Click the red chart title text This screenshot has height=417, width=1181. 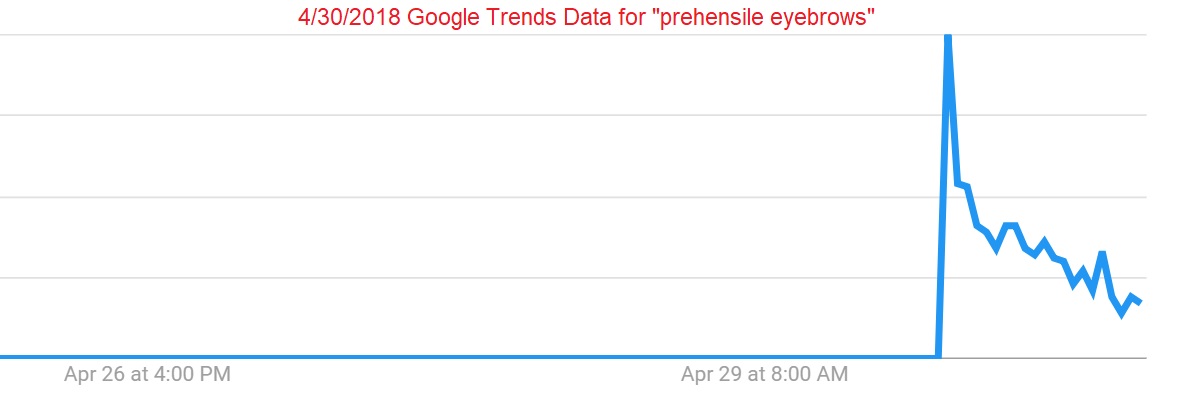pyautogui.click(x=586, y=17)
